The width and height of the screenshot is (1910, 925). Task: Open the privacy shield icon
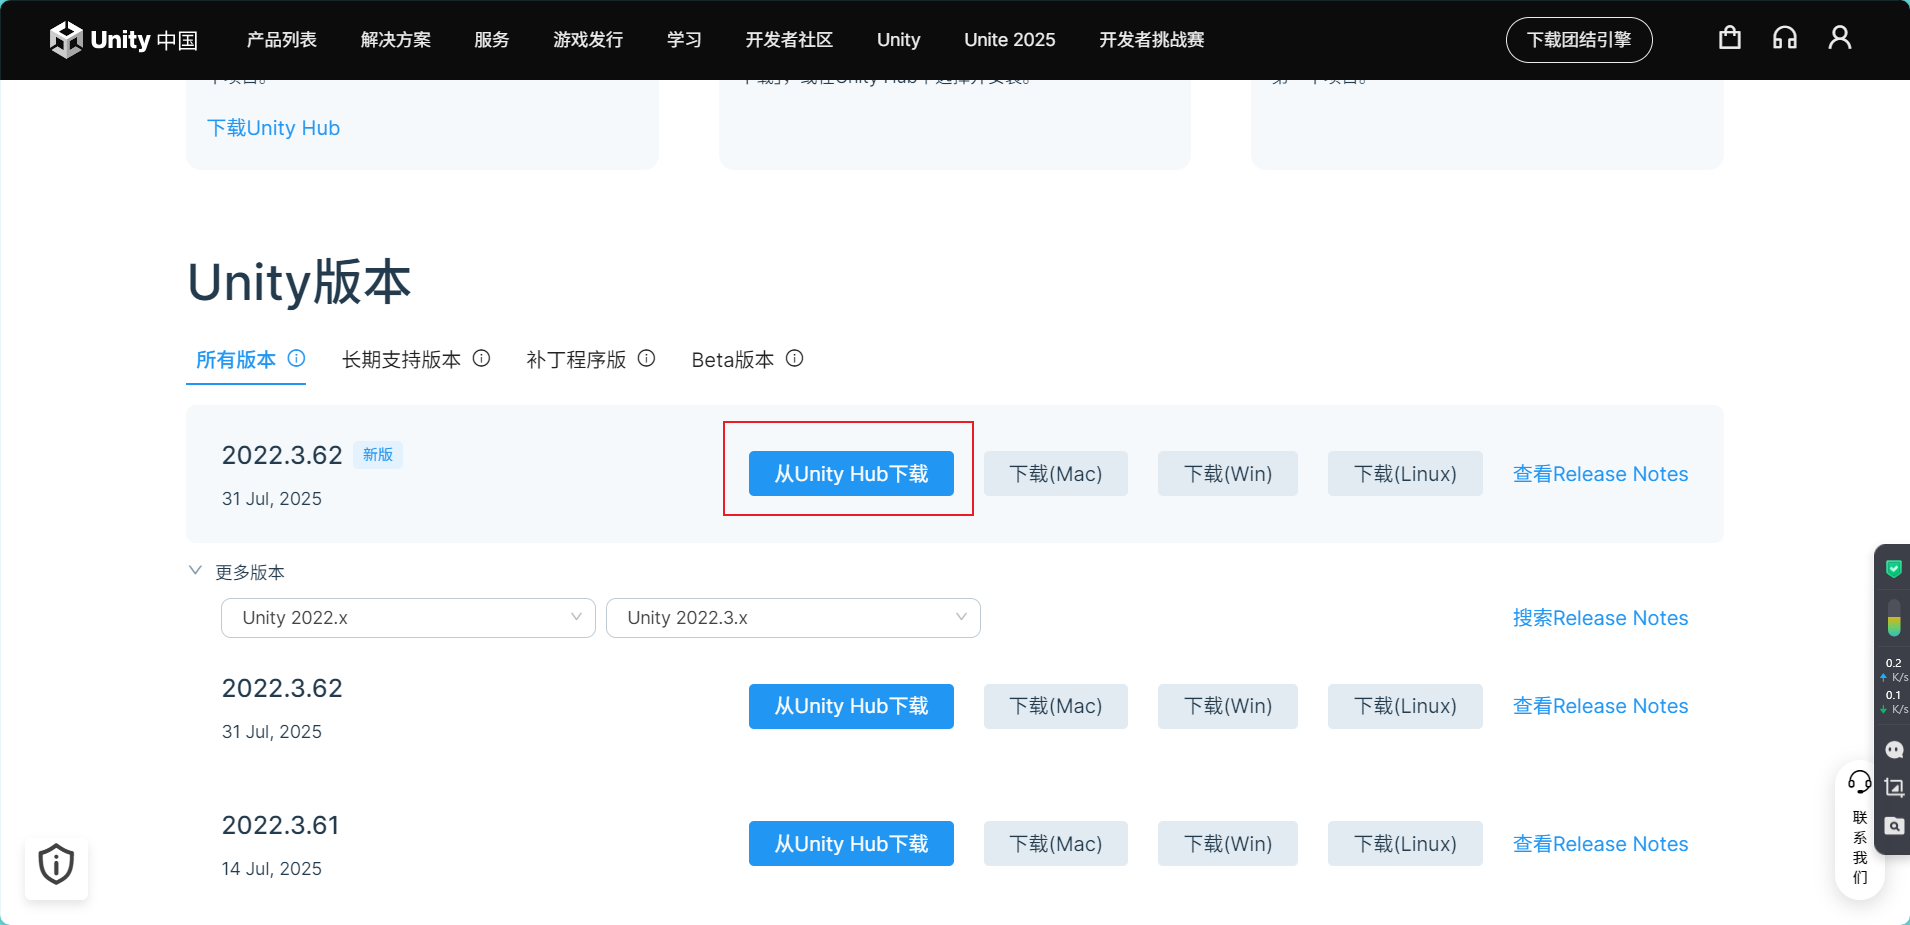(56, 865)
